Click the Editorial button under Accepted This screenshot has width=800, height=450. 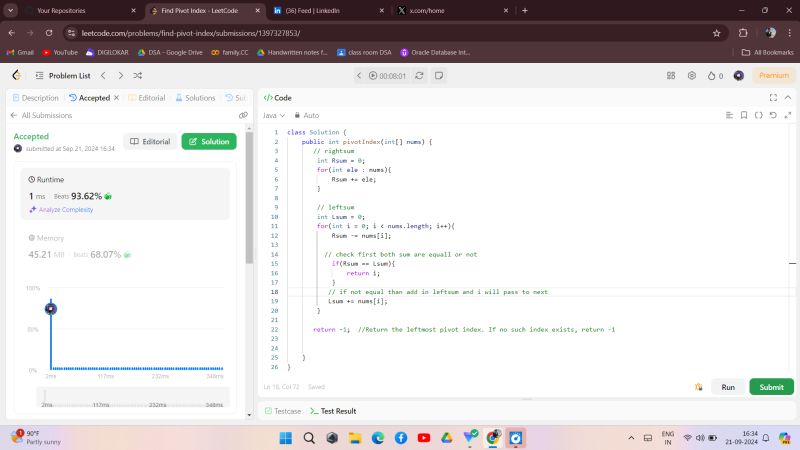pos(150,141)
